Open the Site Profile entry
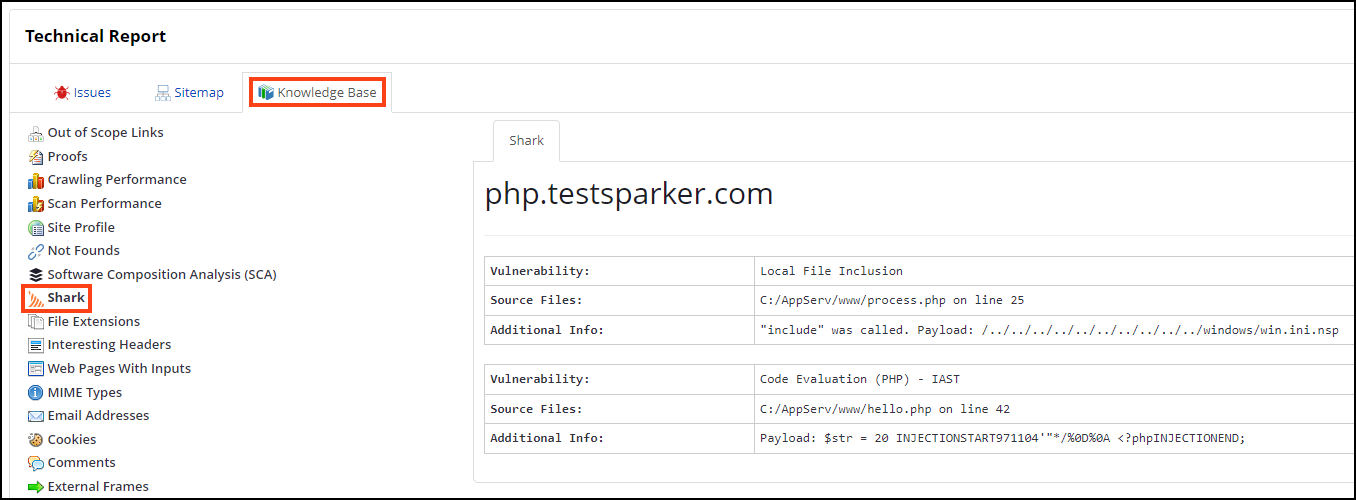This screenshot has width=1356, height=500. coord(81,228)
